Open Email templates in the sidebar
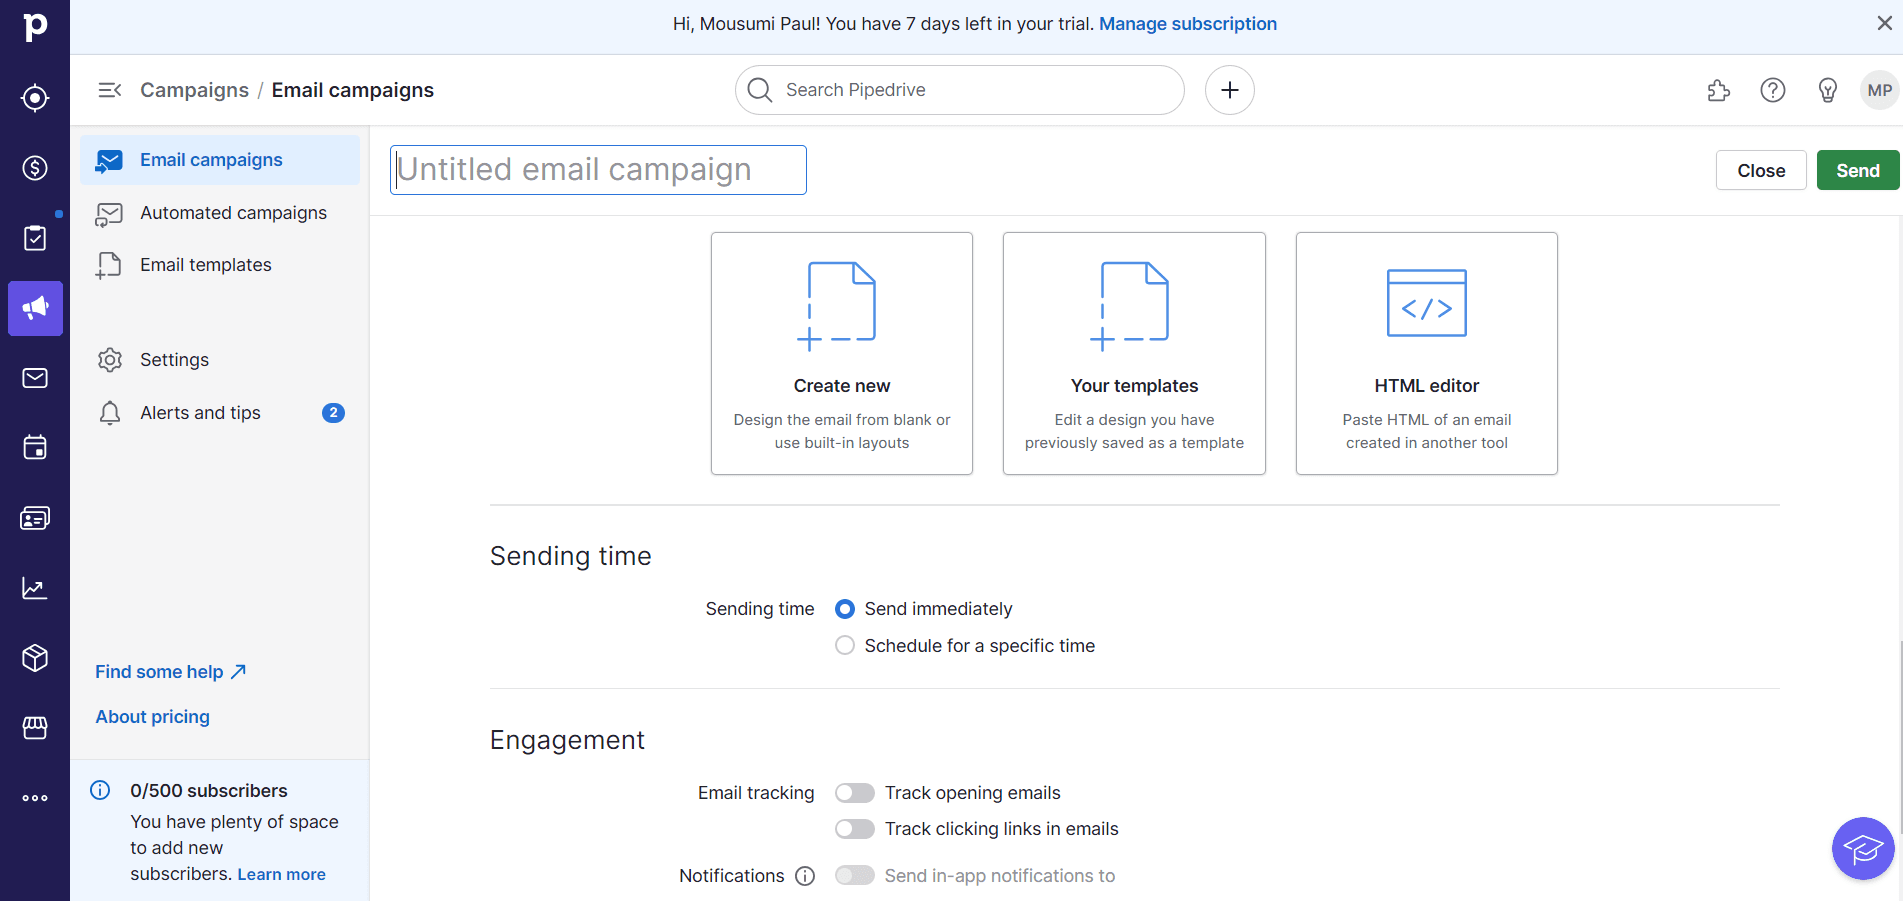 tap(205, 264)
